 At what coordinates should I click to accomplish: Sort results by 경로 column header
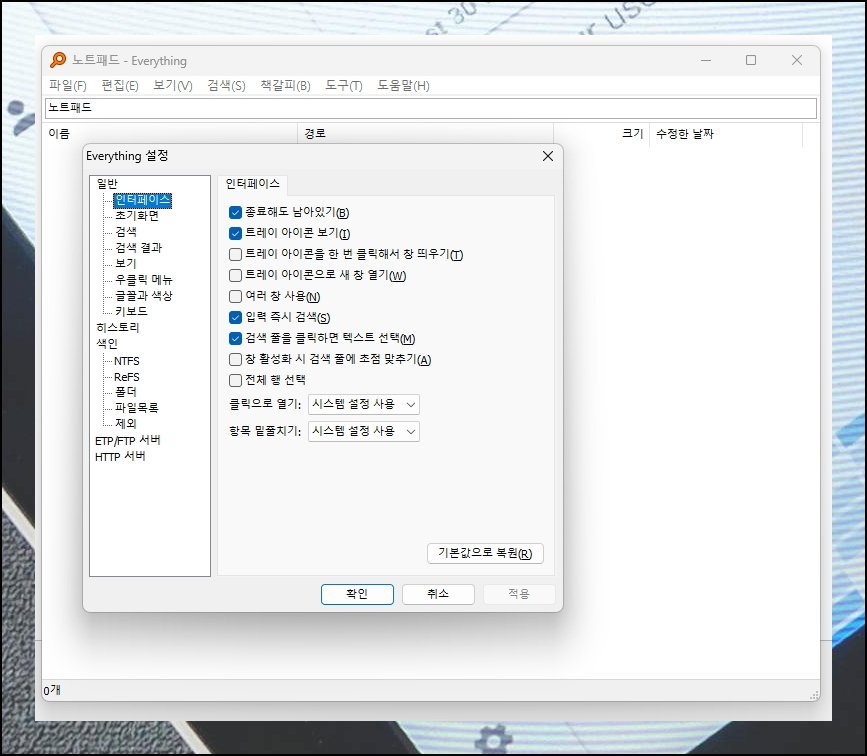426,134
